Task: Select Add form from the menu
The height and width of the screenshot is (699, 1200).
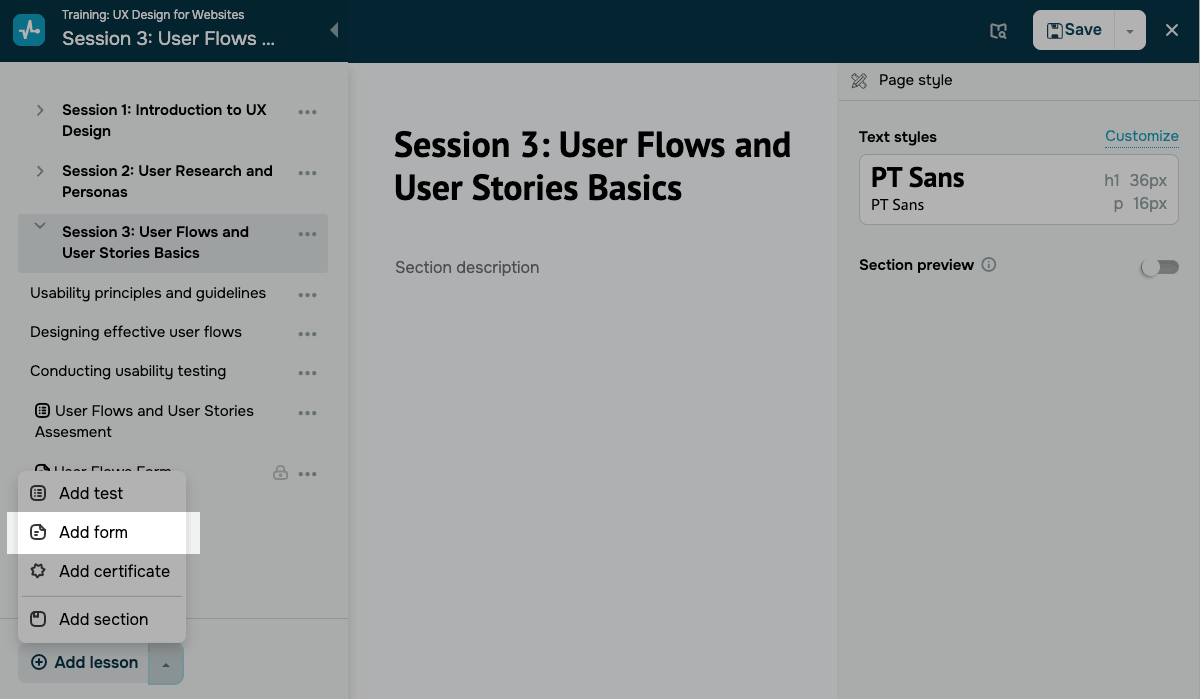Action: pyautogui.click(x=93, y=533)
